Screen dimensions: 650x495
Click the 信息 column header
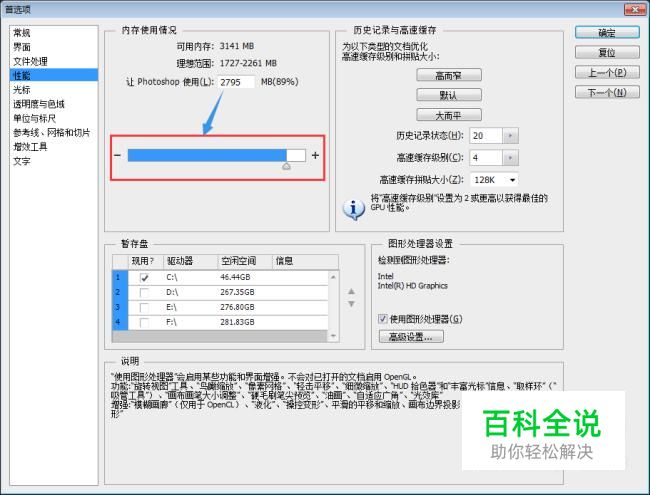point(305,261)
